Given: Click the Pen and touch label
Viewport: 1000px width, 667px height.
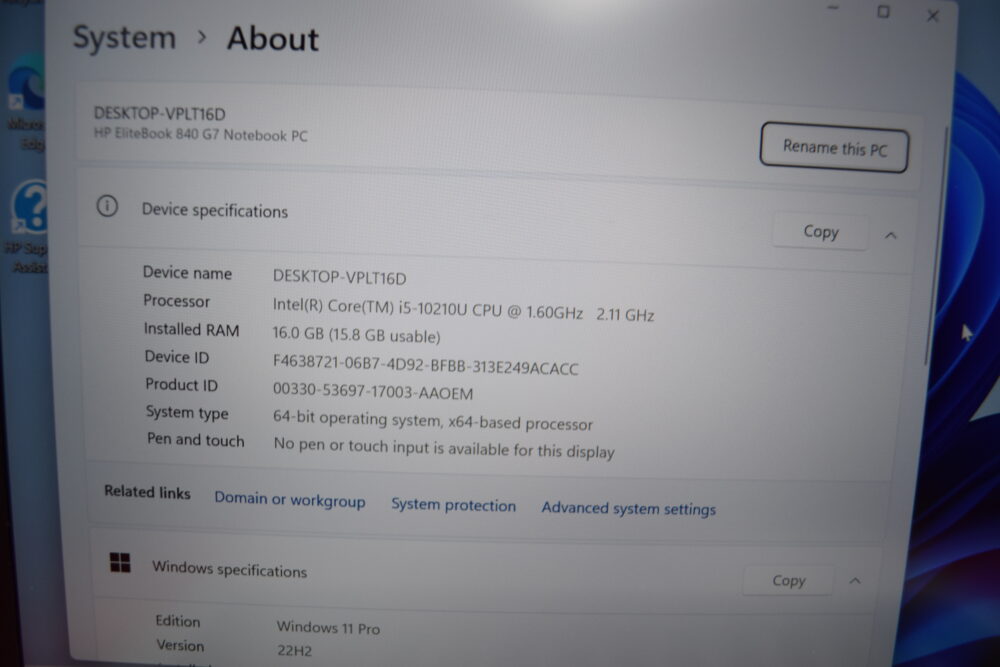Looking at the screenshot, I should (x=195, y=440).
